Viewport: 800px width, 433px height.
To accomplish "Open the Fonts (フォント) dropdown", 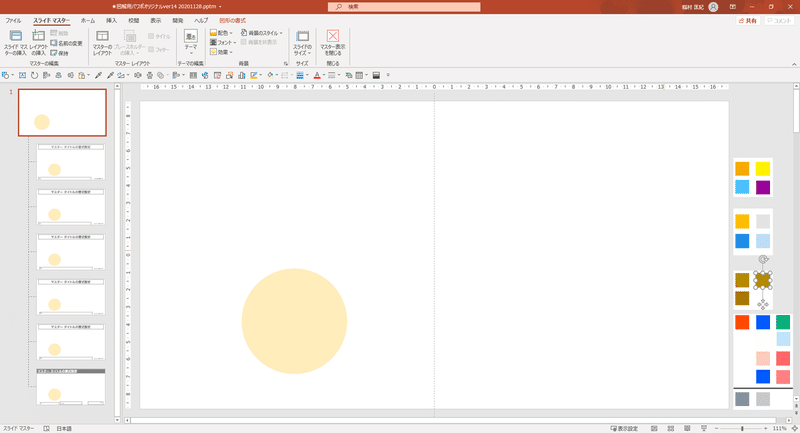I will [223, 42].
